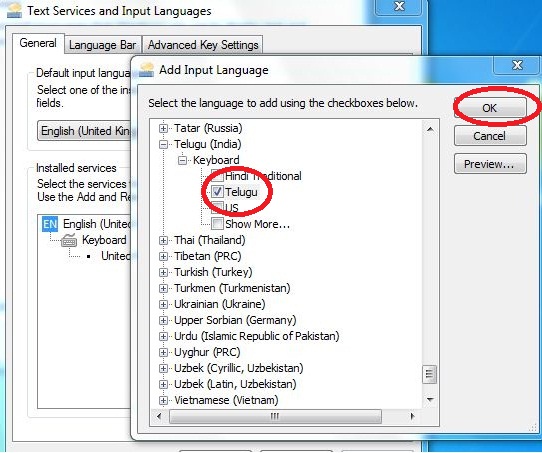Switch to the Language Bar tab
The height and width of the screenshot is (453, 542).
point(103,45)
